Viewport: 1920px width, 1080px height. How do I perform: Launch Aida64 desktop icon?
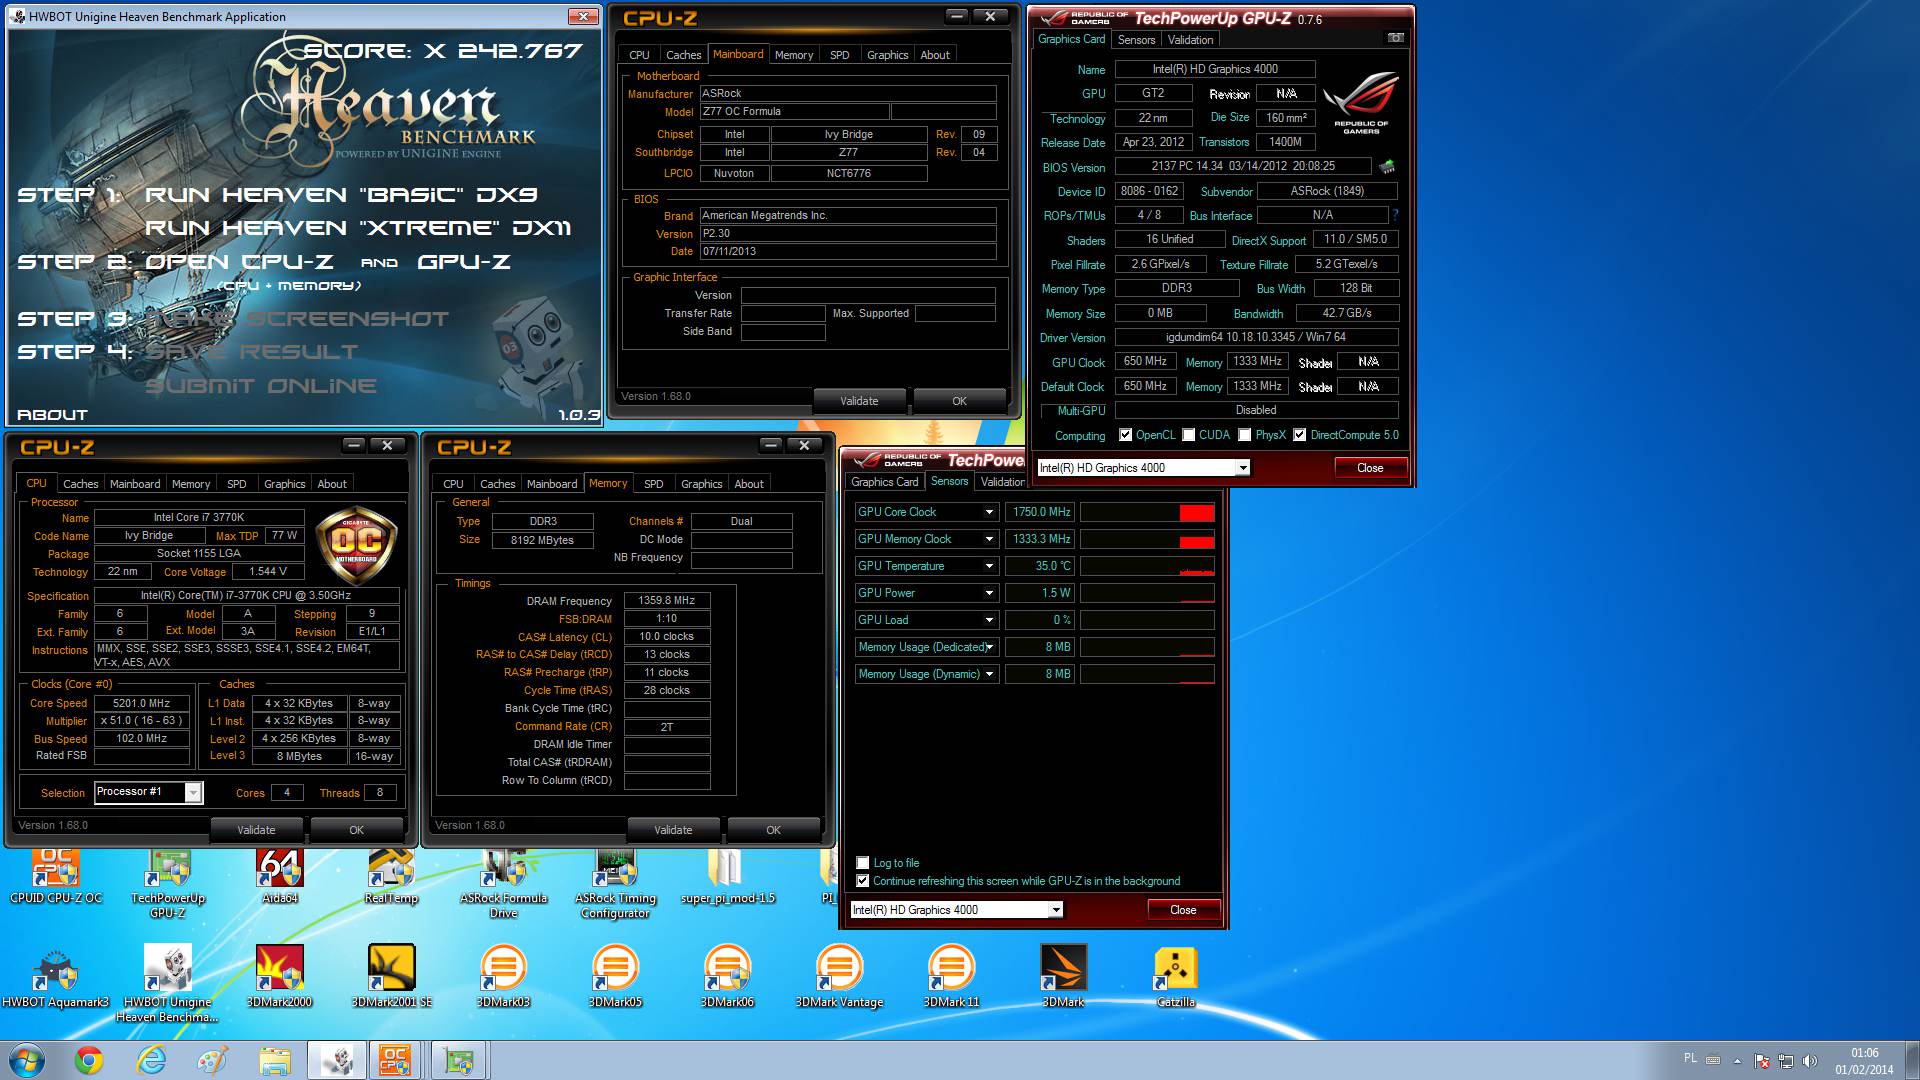pyautogui.click(x=280, y=877)
